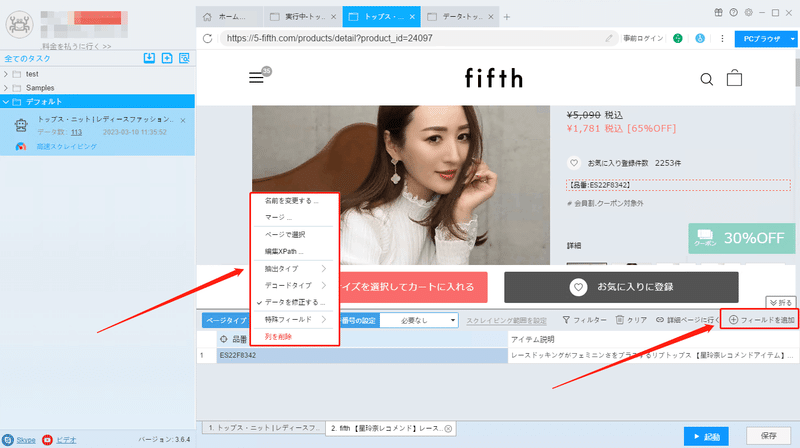Click the フィルター button
This screenshot has width=800, height=448.
pos(585,320)
